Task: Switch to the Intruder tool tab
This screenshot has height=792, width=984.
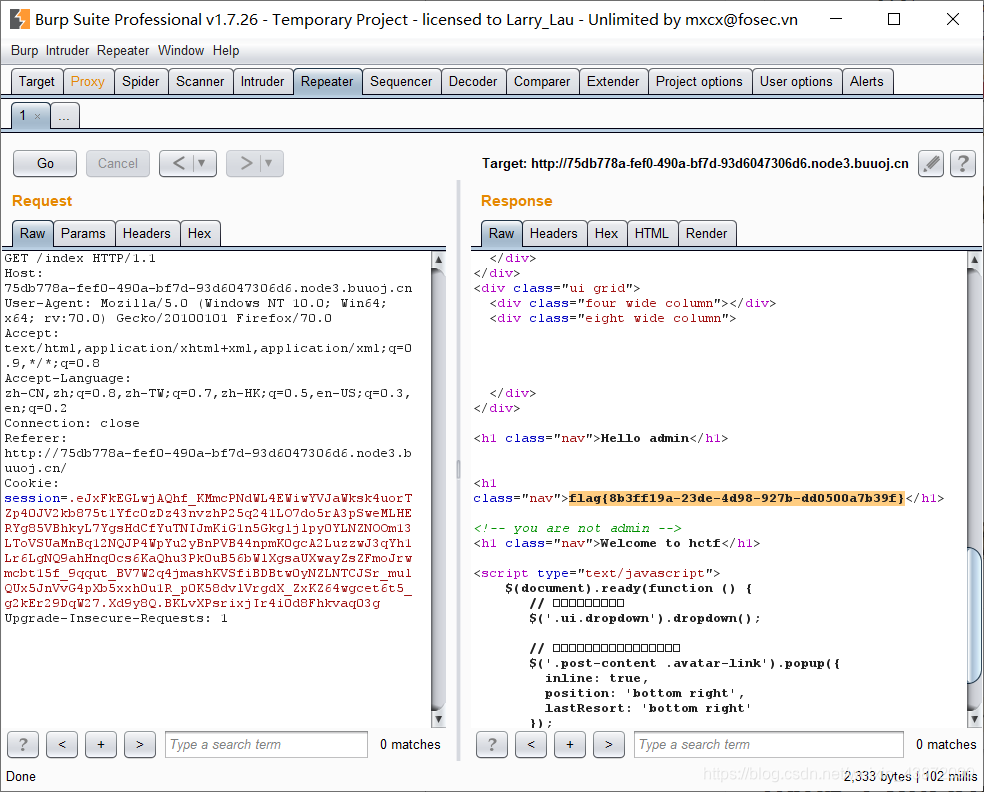Action: (x=263, y=82)
